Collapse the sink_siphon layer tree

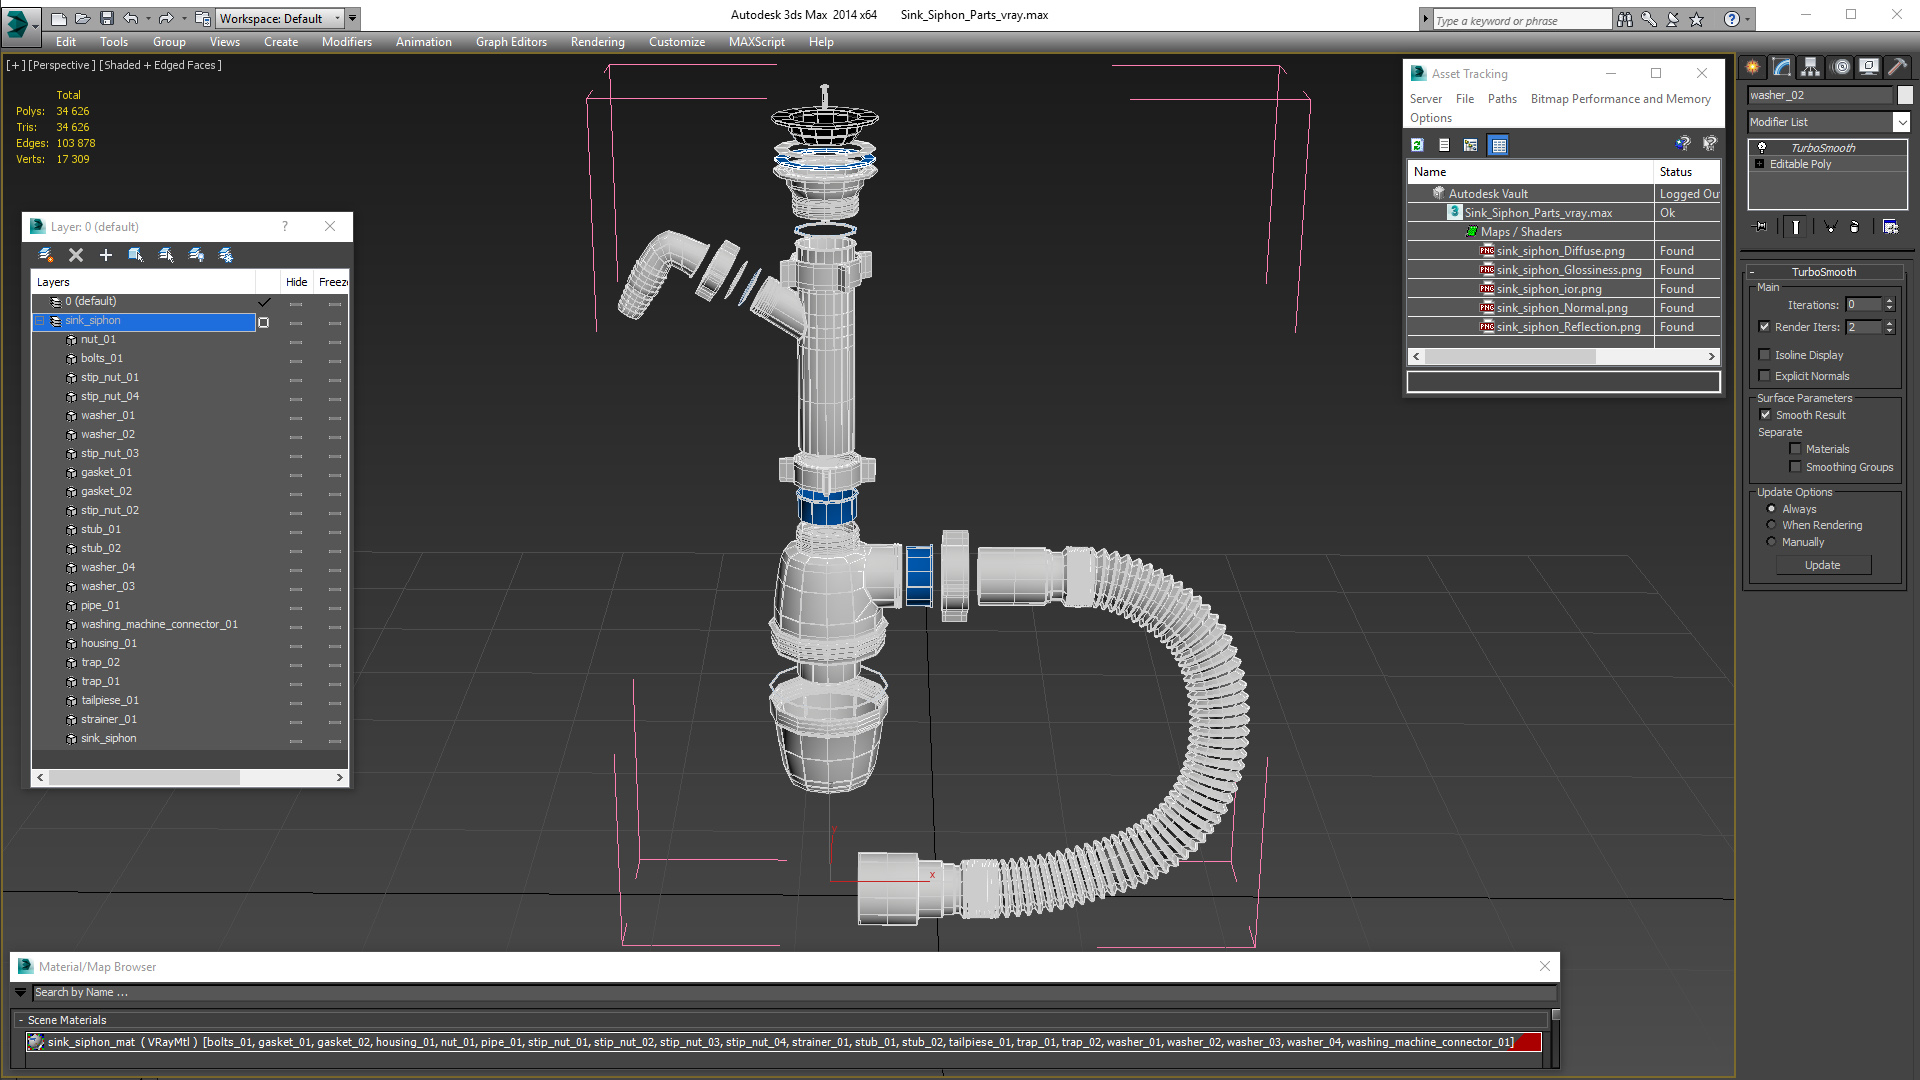40,321
